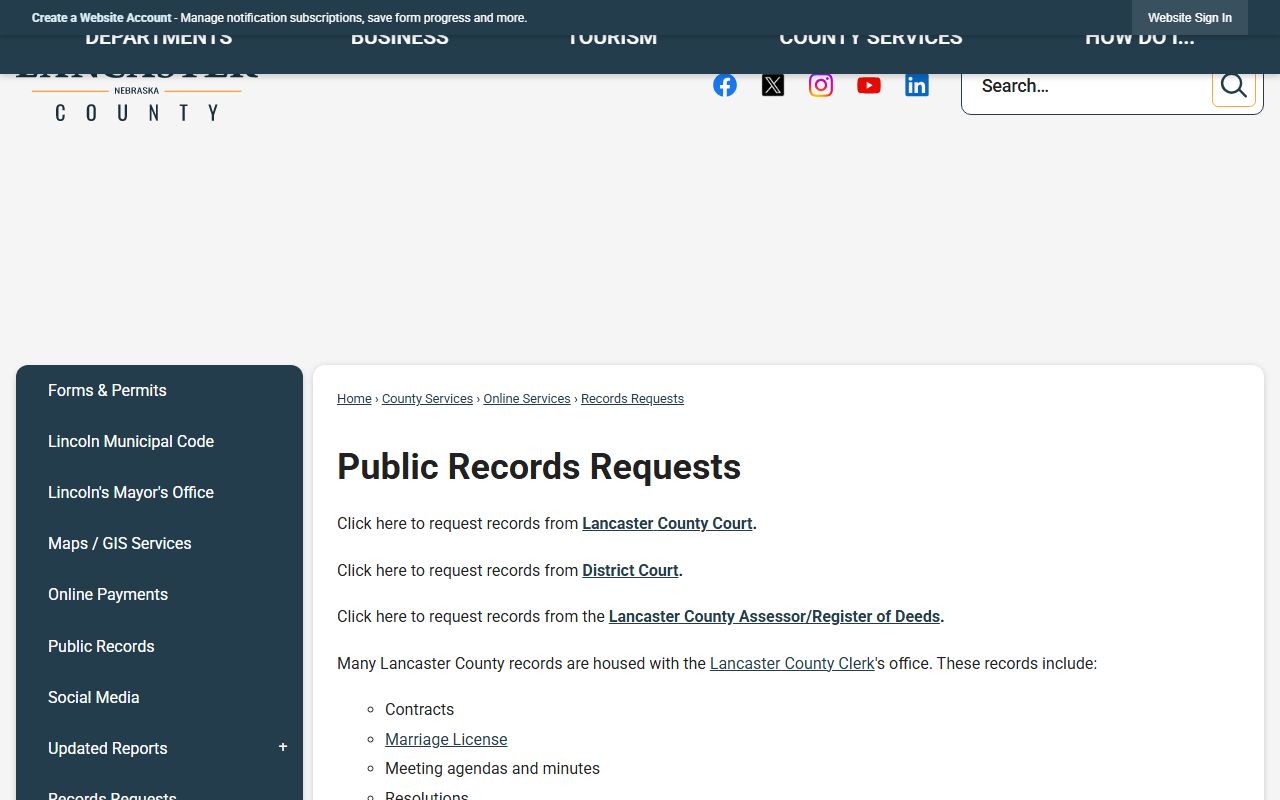The height and width of the screenshot is (800, 1280).
Task: Open the LinkedIn social icon
Action: coord(917,85)
